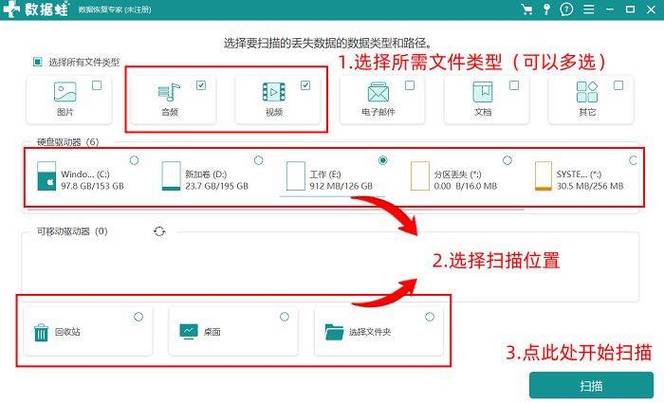Click the 回收站 recycle bin icon

click(x=41, y=332)
